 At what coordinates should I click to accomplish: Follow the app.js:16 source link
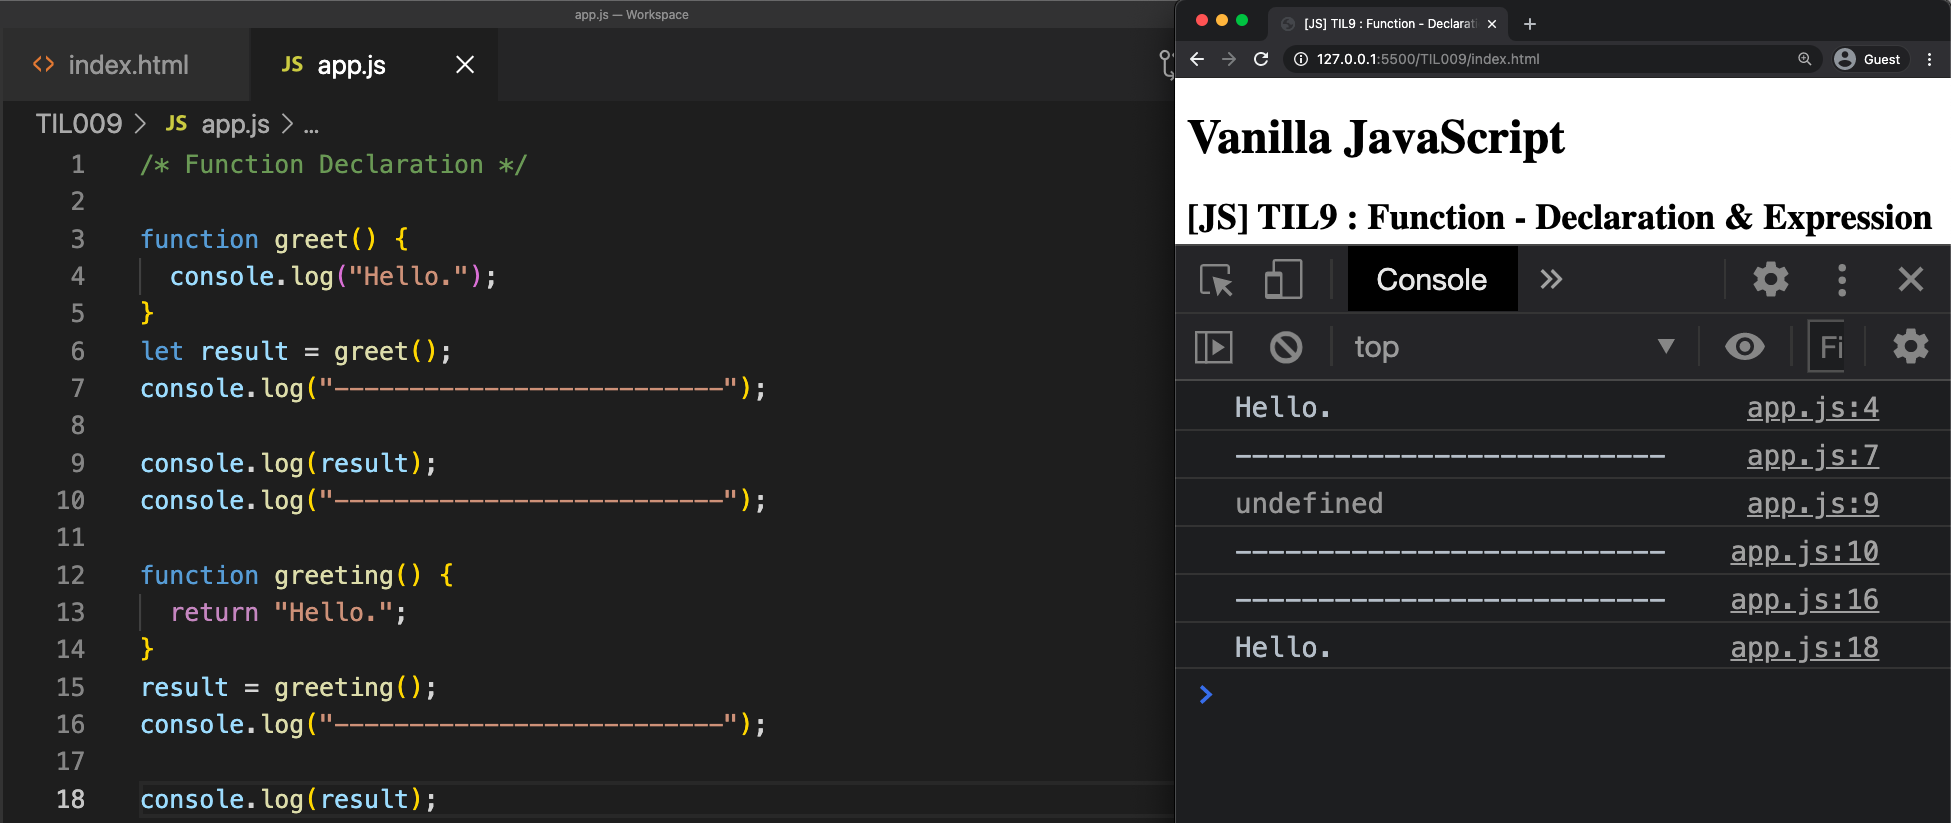click(1804, 600)
